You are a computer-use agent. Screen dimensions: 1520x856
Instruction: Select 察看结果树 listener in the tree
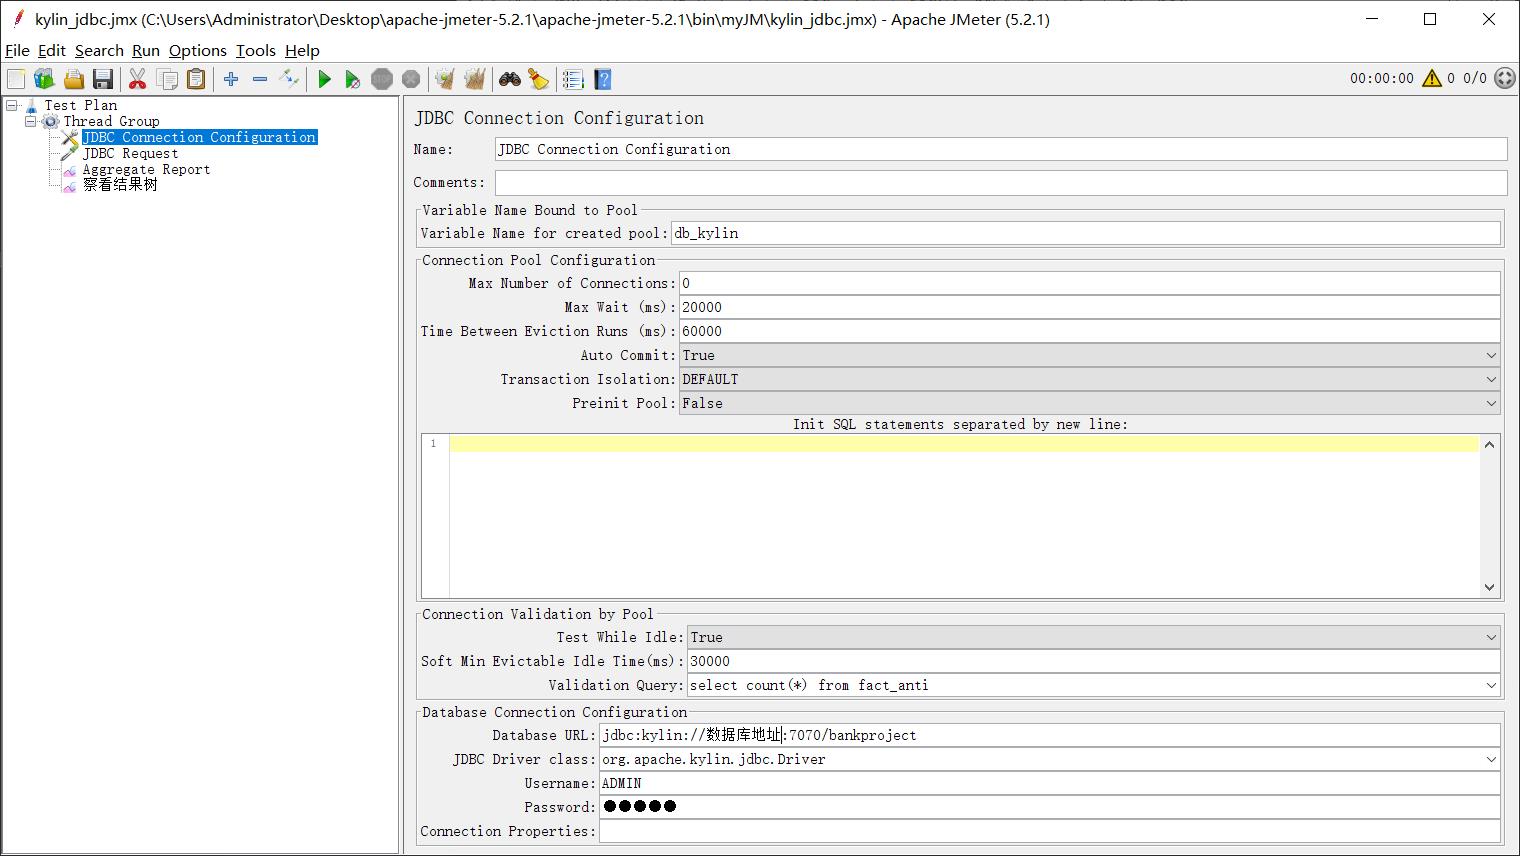tap(120, 185)
